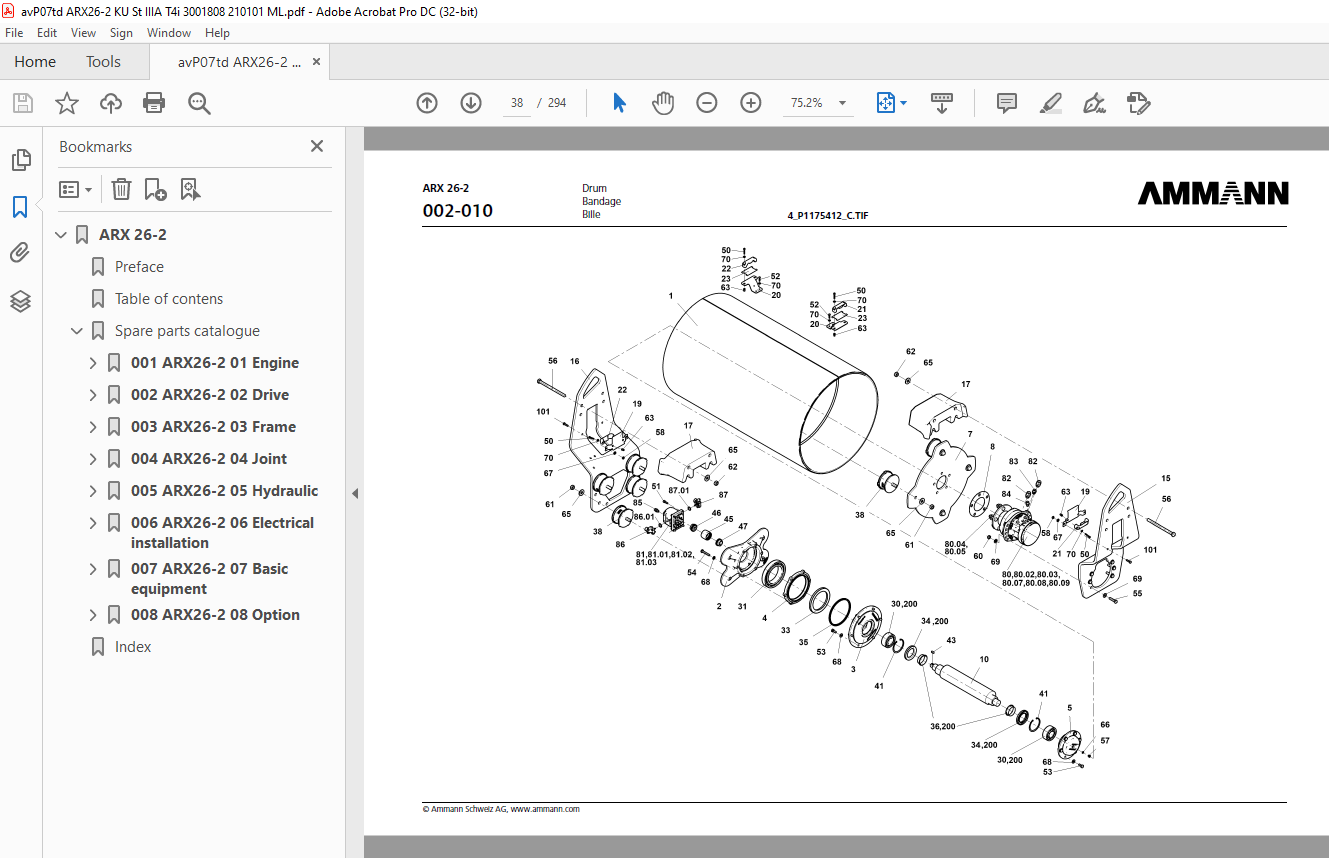1329x858 pixels.
Task: Open the Sign document pen tool
Action: click(x=1094, y=103)
